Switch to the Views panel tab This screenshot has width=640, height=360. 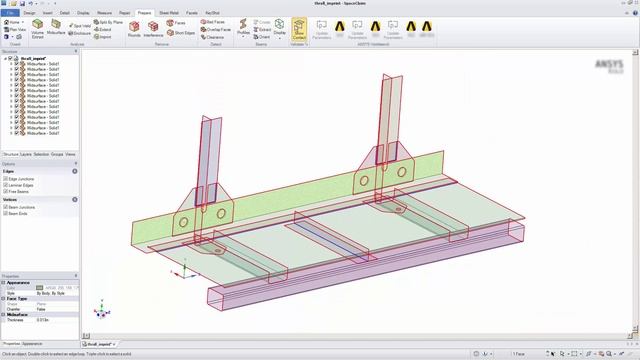pos(70,154)
